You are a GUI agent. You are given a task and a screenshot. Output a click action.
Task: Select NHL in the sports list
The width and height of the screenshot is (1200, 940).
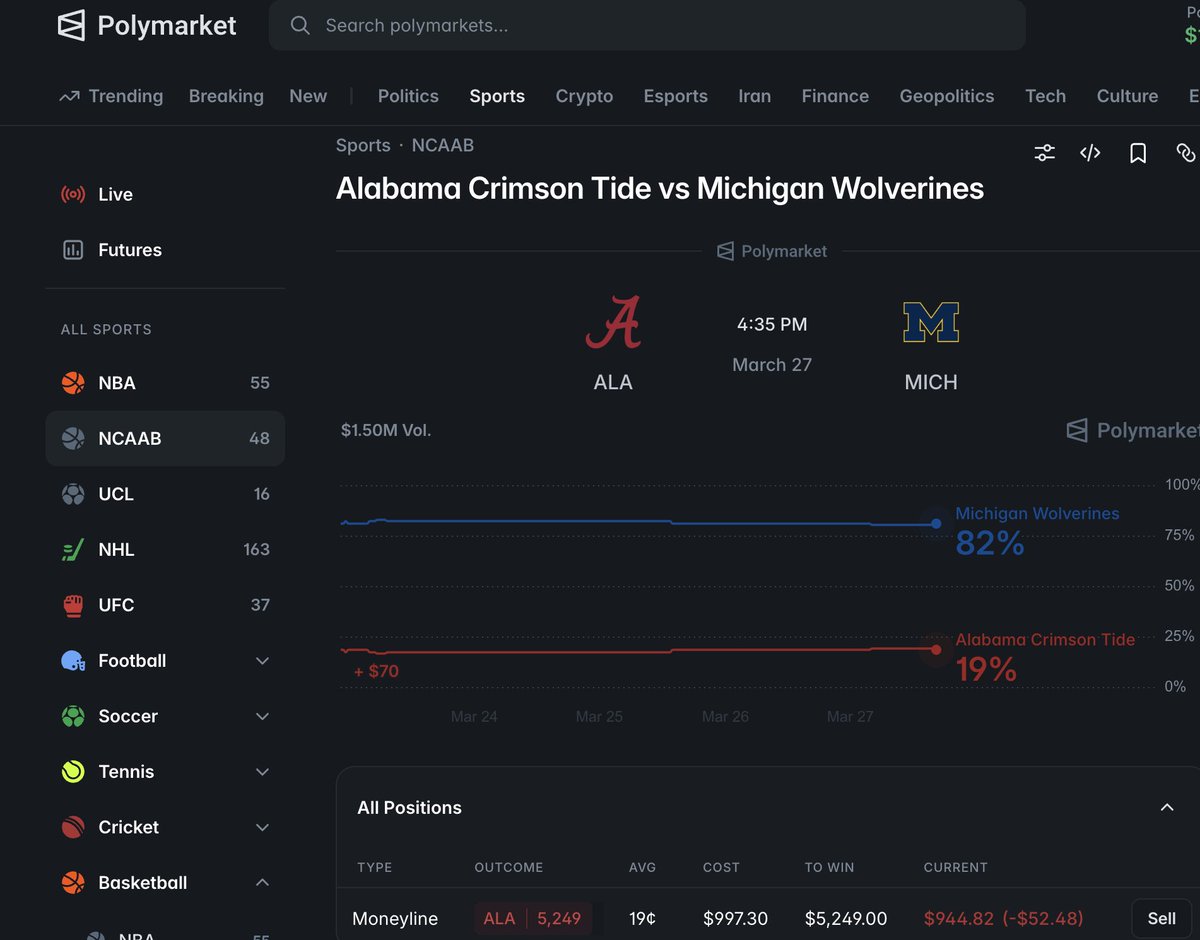click(x=165, y=549)
